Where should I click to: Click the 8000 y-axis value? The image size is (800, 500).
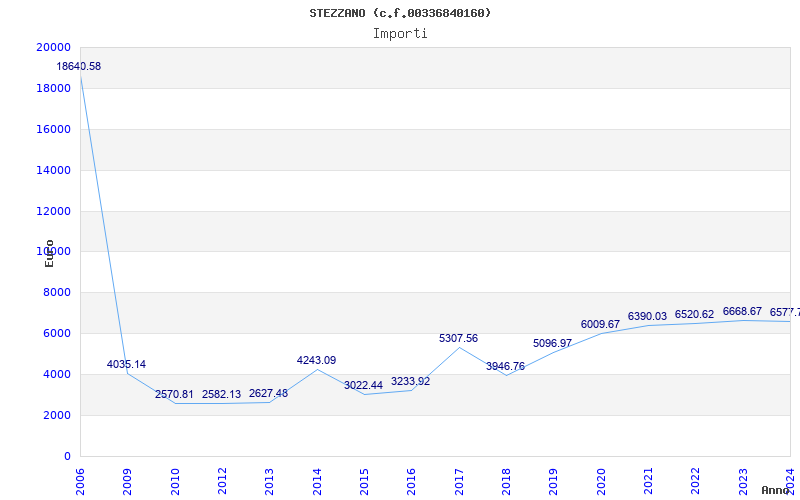point(57,293)
